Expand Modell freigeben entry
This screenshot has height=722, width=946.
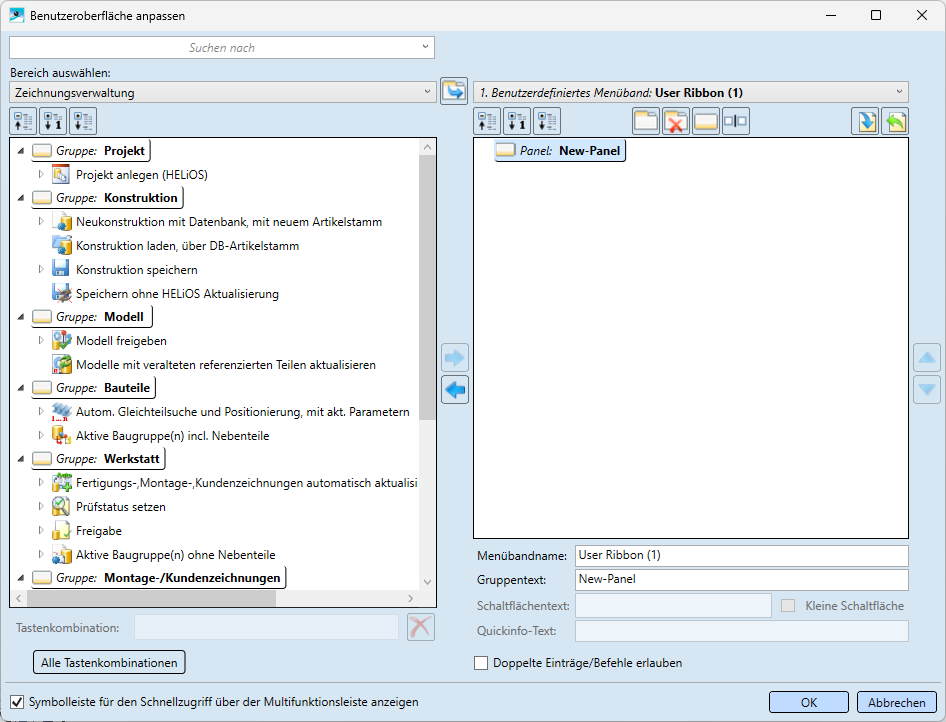[41, 340]
